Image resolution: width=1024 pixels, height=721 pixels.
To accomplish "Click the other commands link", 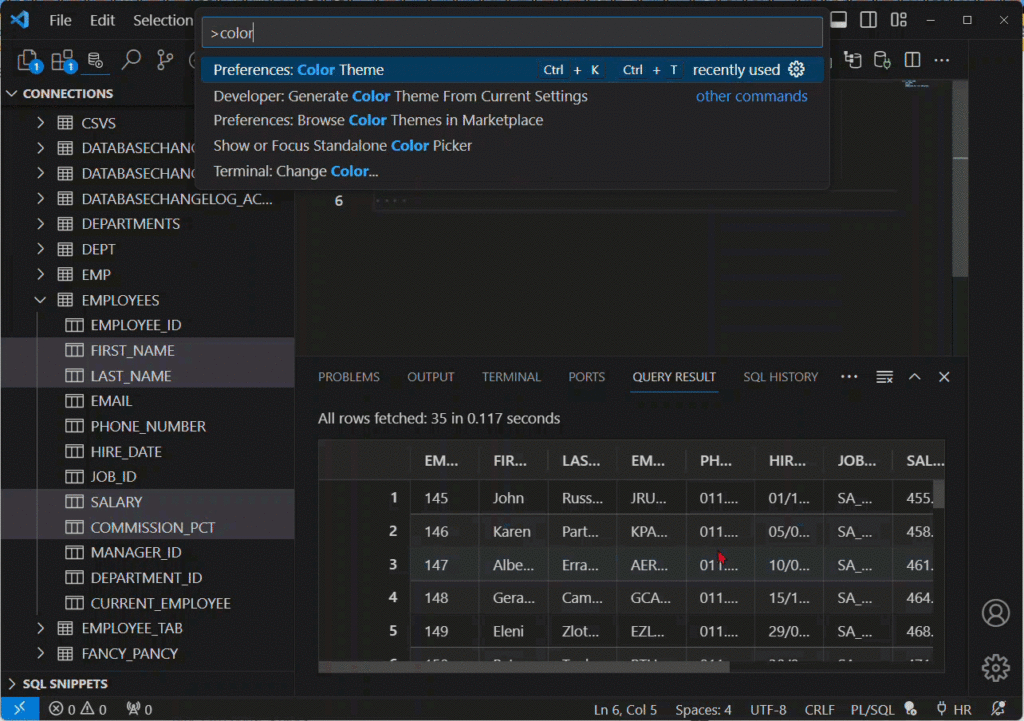I will tap(751, 96).
